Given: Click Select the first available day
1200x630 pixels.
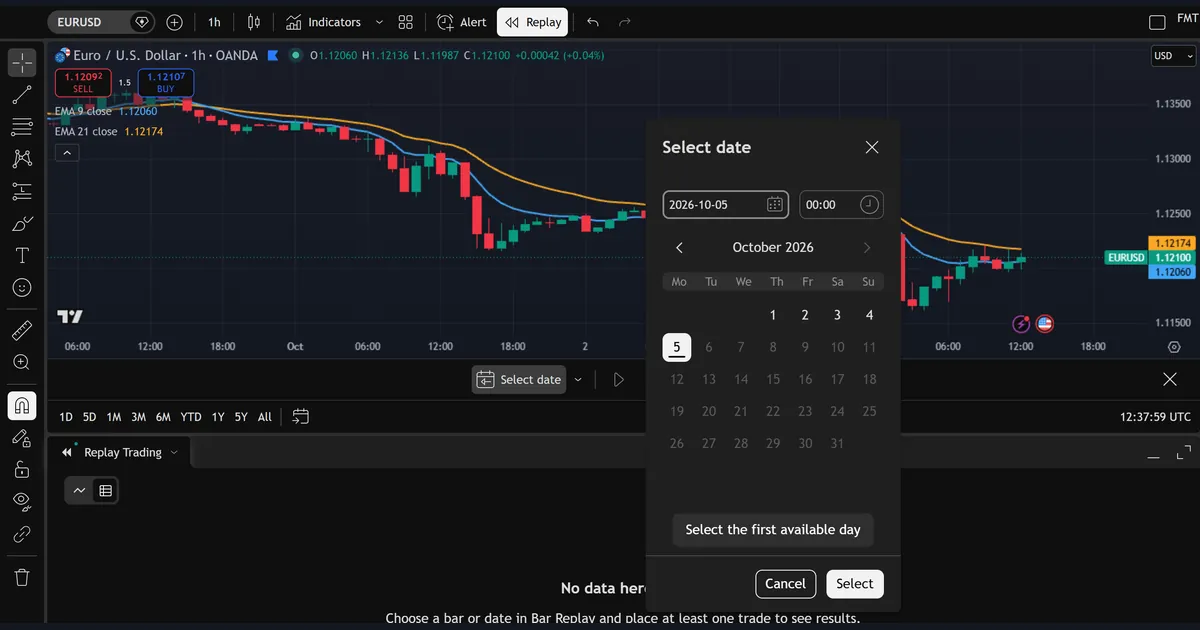Looking at the screenshot, I should (773, 530).
